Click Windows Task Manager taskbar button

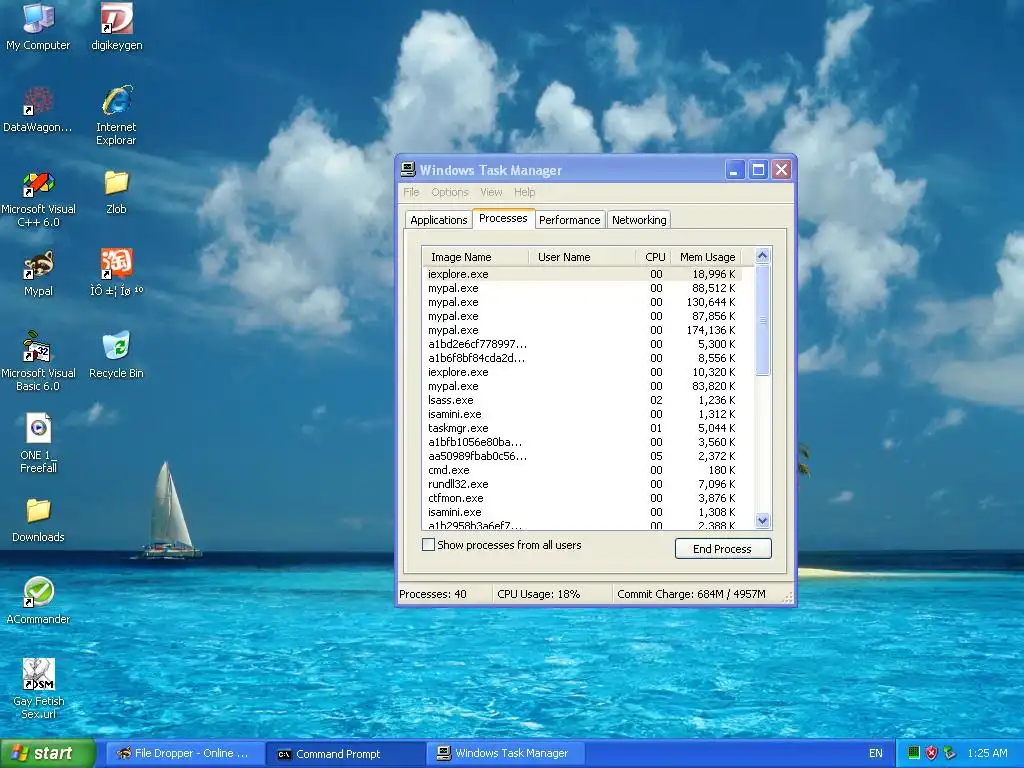pos(506,753)
